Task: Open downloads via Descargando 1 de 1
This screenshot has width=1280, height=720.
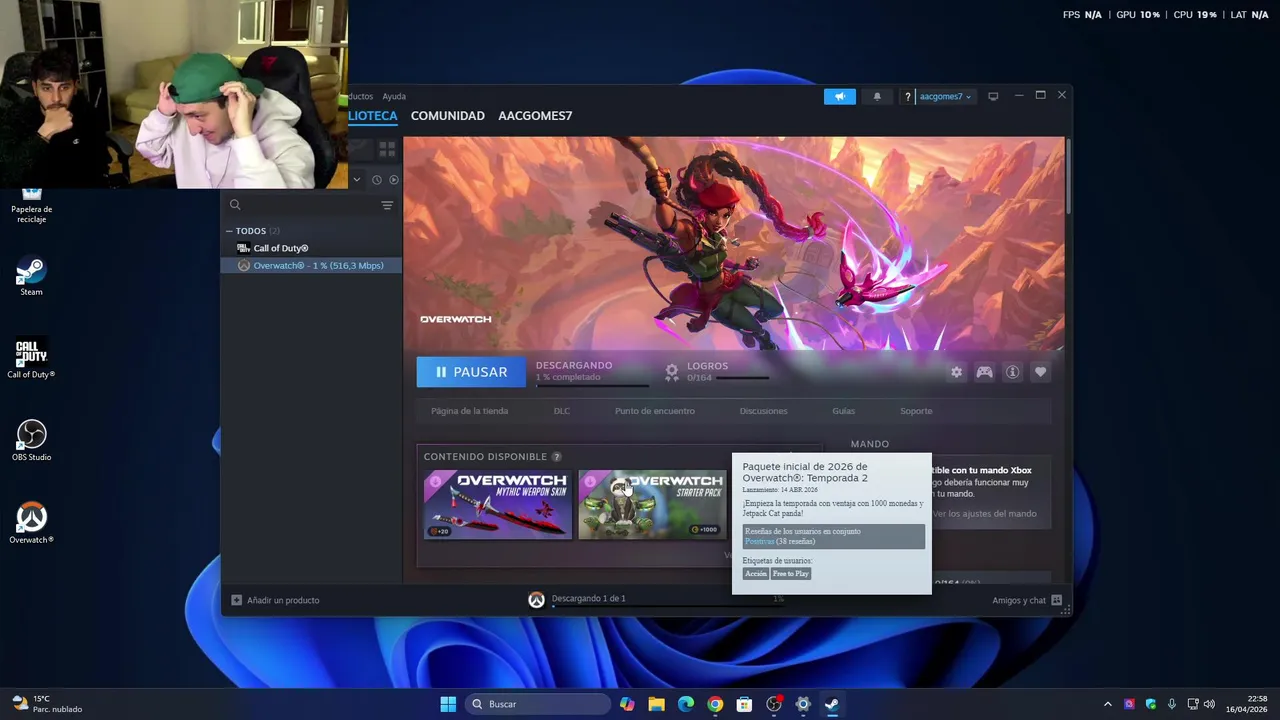Action: [588, 598]
